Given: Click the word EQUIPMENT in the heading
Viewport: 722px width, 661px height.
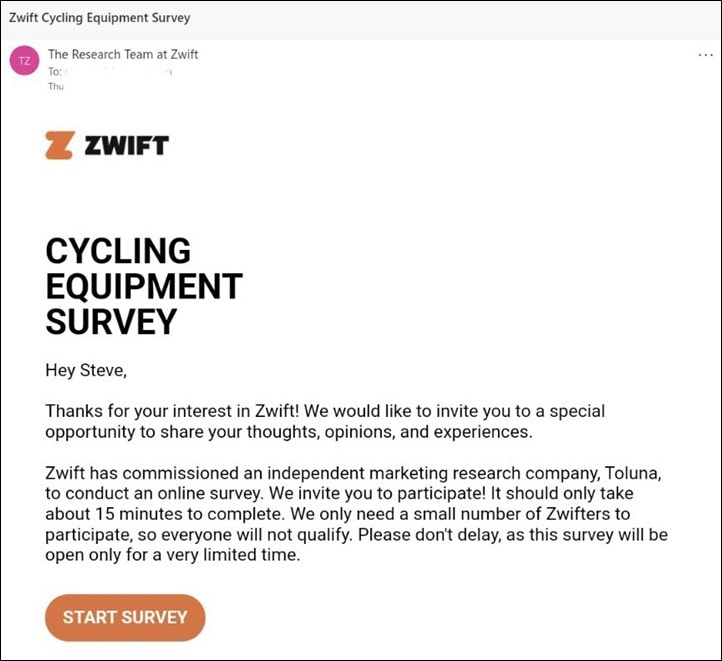Looking at the screenshot, I should click(144, 286).
